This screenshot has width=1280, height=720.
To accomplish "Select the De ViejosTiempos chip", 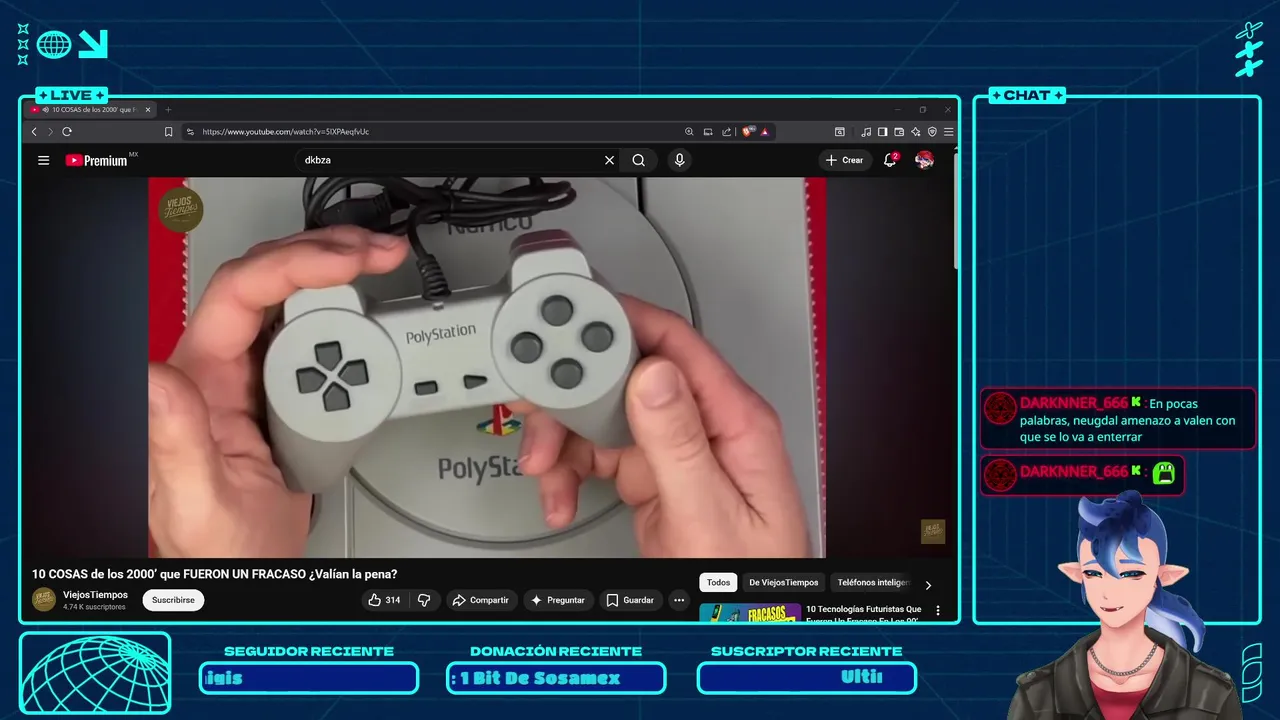I will (x=784, y=582).
